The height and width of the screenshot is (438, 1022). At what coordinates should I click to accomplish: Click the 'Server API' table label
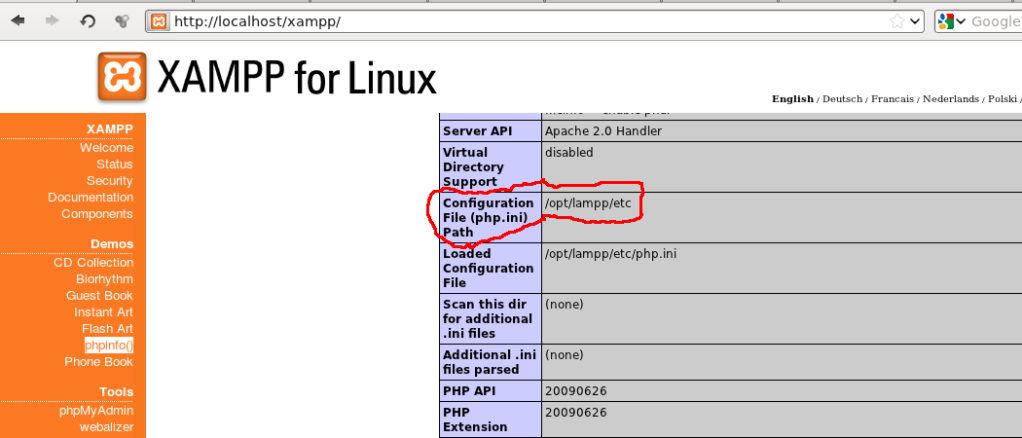tap(478, 131)
